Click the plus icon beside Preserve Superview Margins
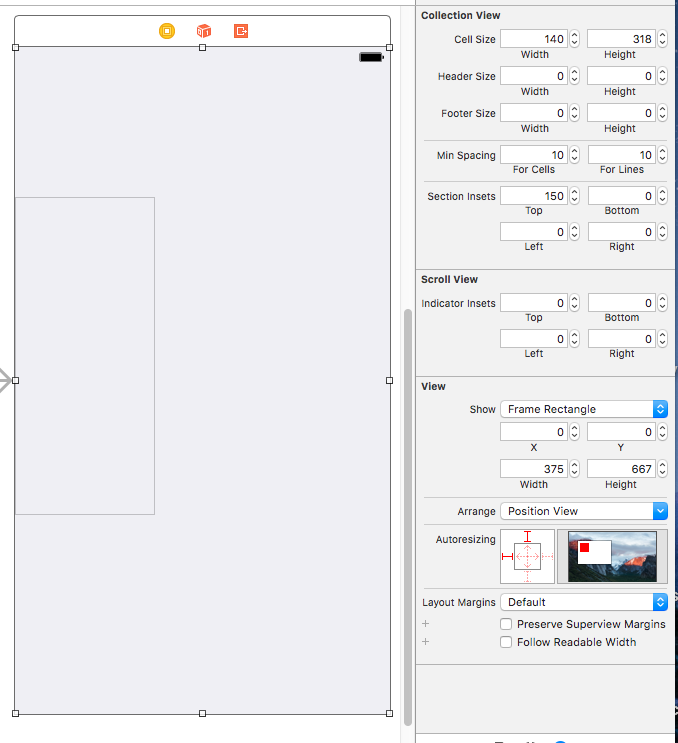Image resolution: width=678 pixels, height=743 pixels. [425, 624]
